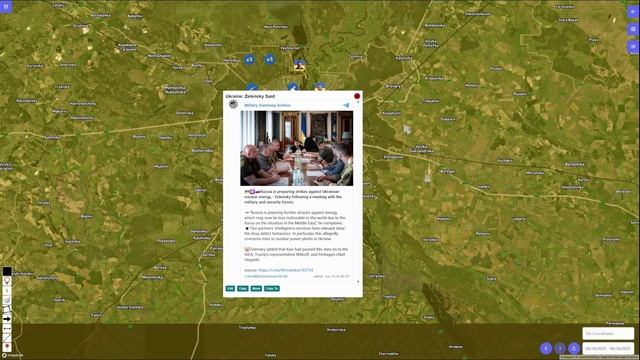Open the date range field at bottom right
Viewport: 640px width, 360px height.
click(608, 349)
